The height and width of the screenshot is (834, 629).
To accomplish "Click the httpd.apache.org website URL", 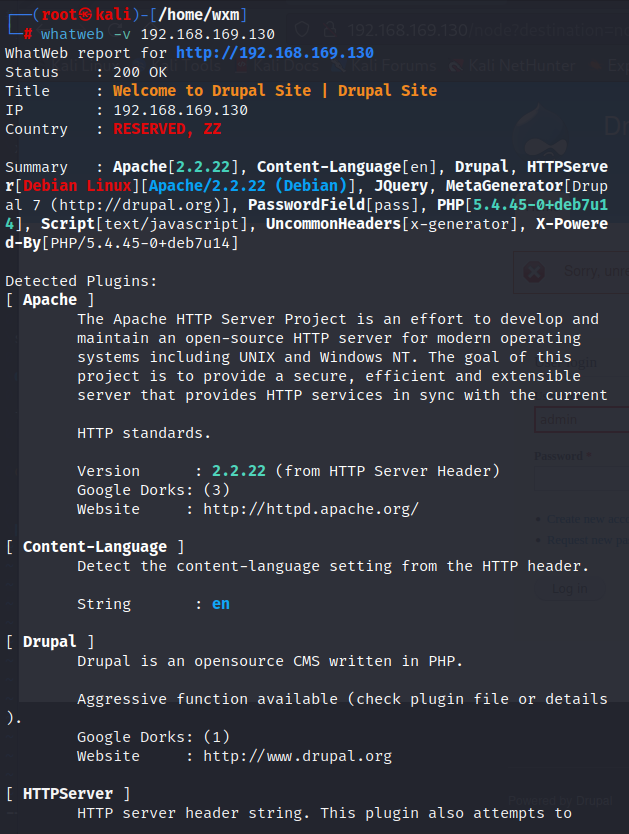I will (310, 509).
